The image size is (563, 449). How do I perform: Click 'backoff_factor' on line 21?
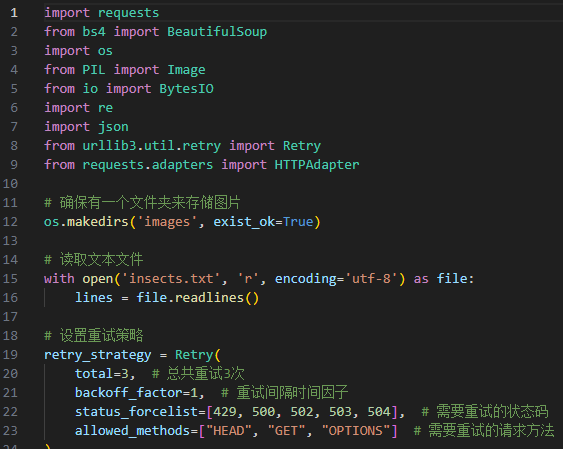point(129,393)
